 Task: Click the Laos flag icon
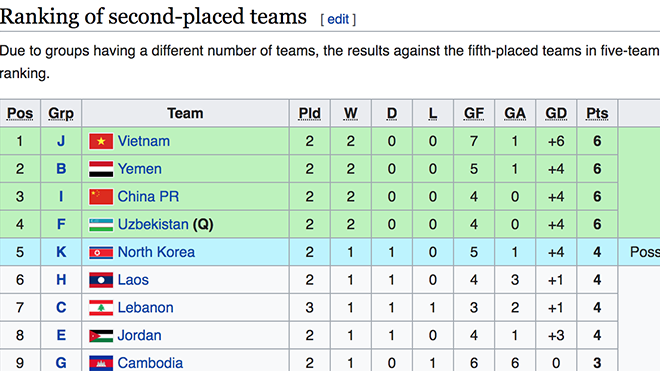coord(101,280)
